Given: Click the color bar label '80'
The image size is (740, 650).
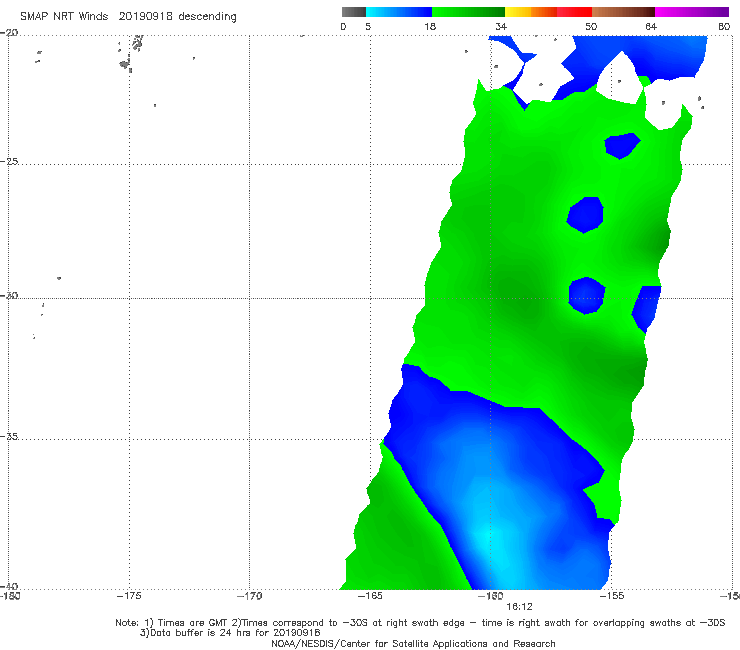Looking at the screenshot, I should [x=724, y=27].
